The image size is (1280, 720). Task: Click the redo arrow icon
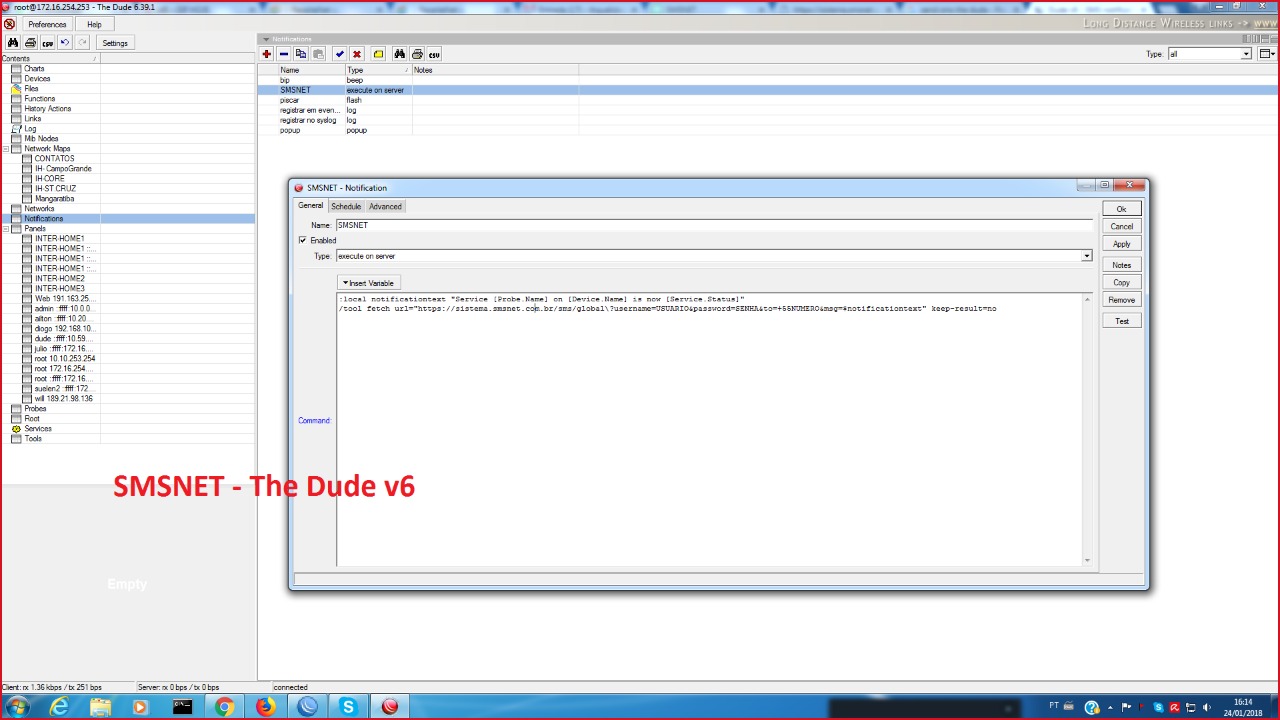pos(82,43)
